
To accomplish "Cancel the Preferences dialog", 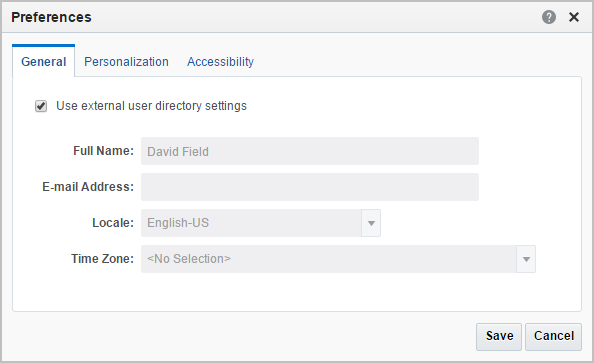I will 553,336.
